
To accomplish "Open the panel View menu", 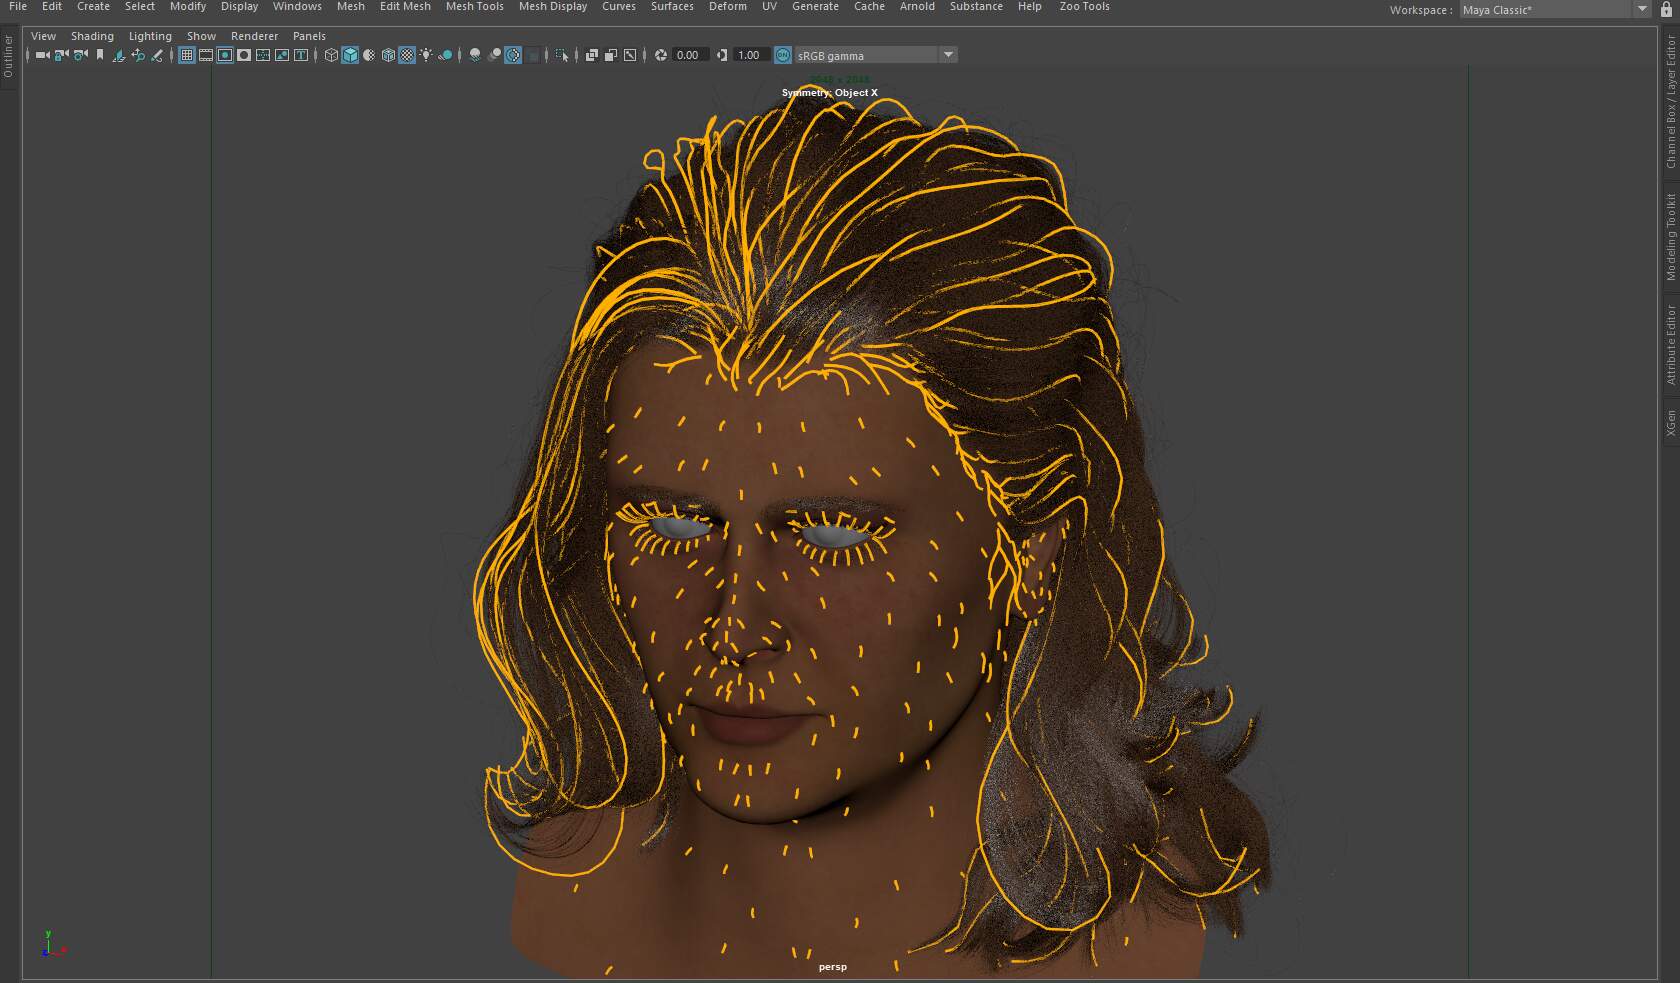I will [43, 36].
